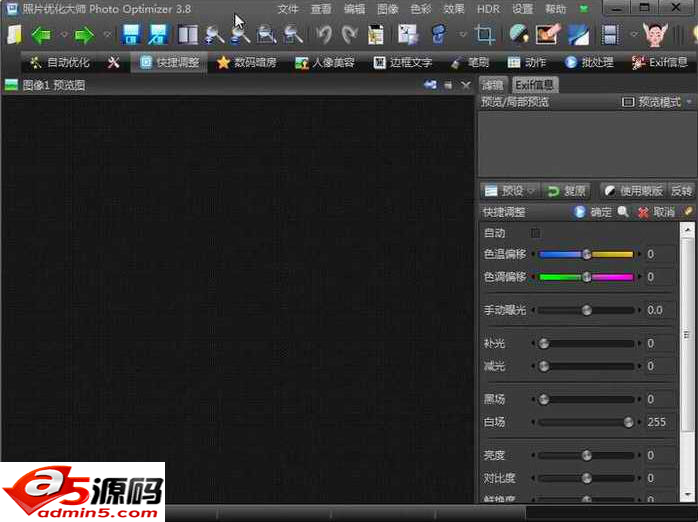Screen dimensions: 698x522
Task: Click the 白场 value field showing 255
Action: (x=660, y=422)
